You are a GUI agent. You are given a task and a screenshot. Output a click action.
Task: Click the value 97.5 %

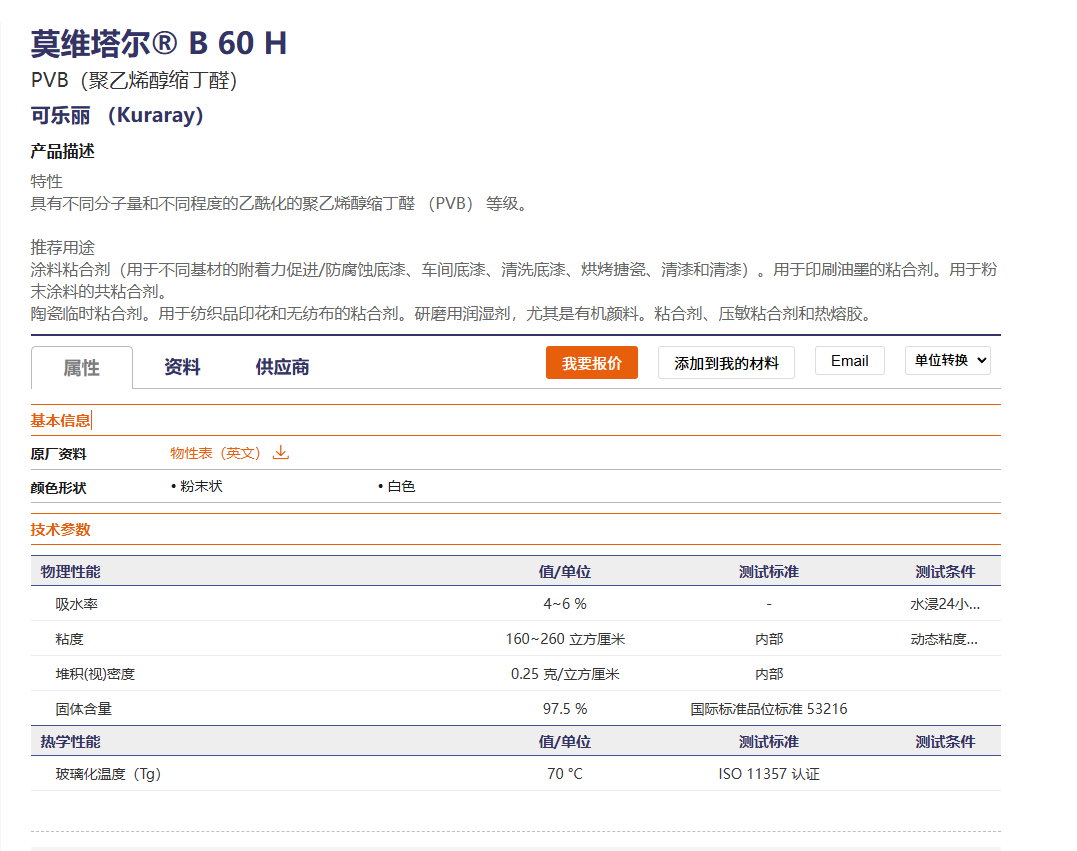565,709
